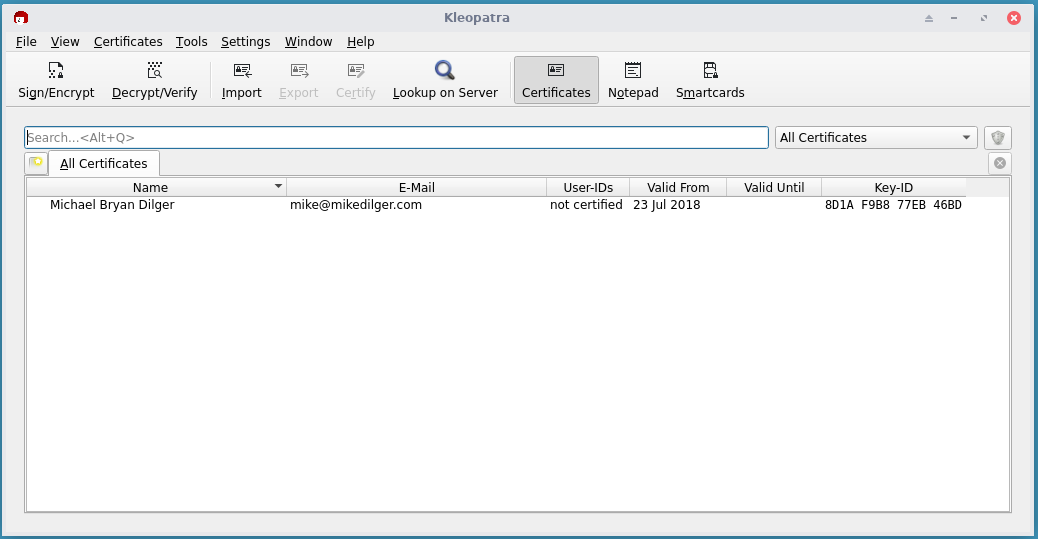Image resolution: width=1038 pixels, height=539 pixels.
Task: Sort by the Key-ID column header
Action: (x=893, y=187)
